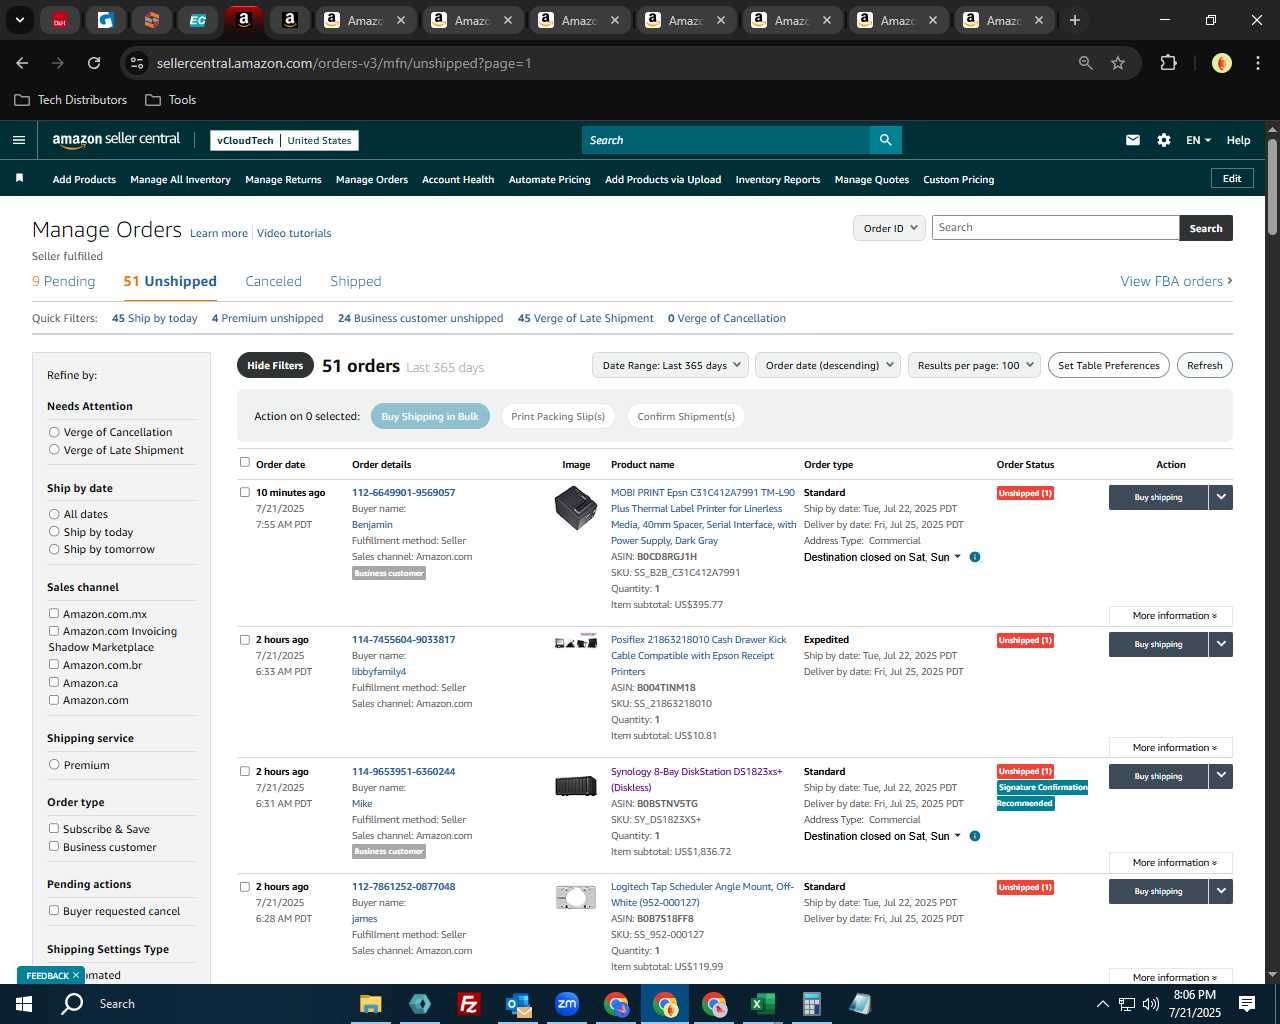Screen dimensions: 1280x1024
Task: Buy shipping for Logitech Tap Scheduler order
Action: pyautogui.click(x=1158, y=891)
